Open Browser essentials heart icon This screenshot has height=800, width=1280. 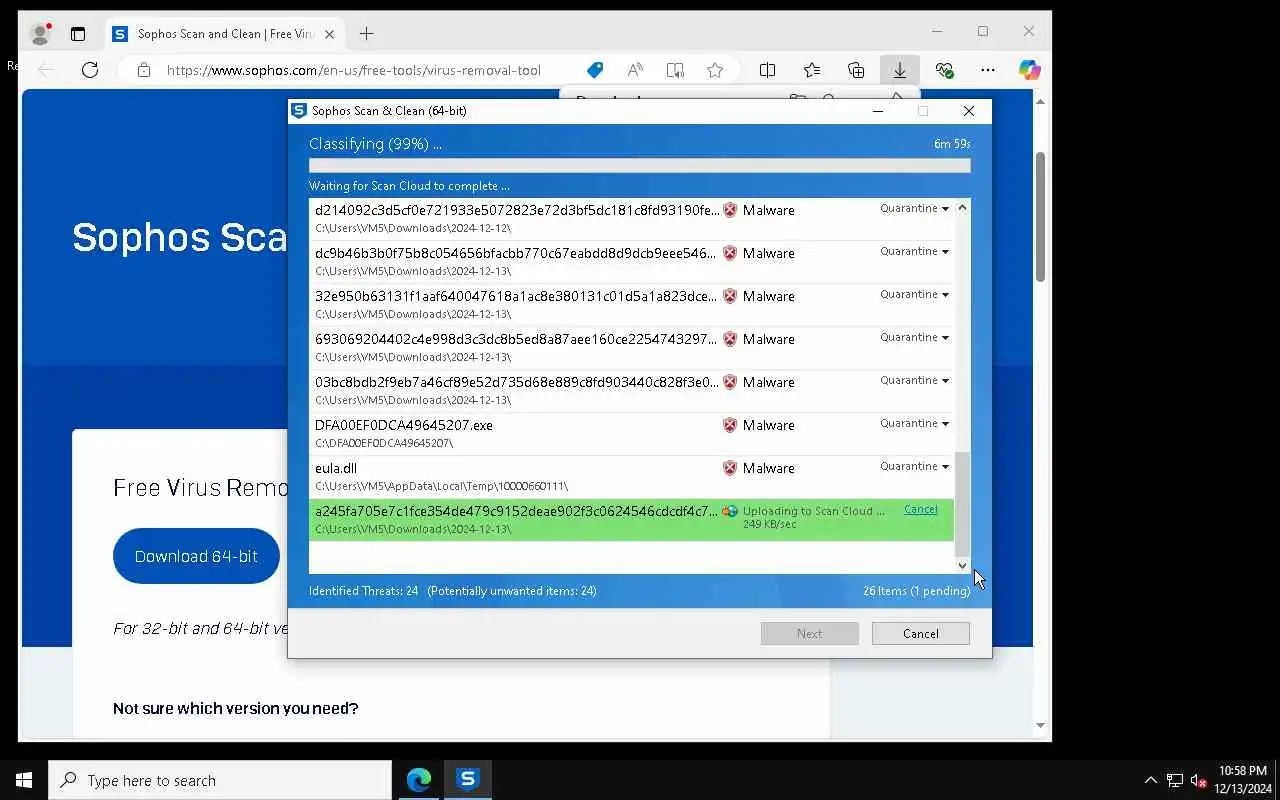pyautogui.click(x=944, y=70)
